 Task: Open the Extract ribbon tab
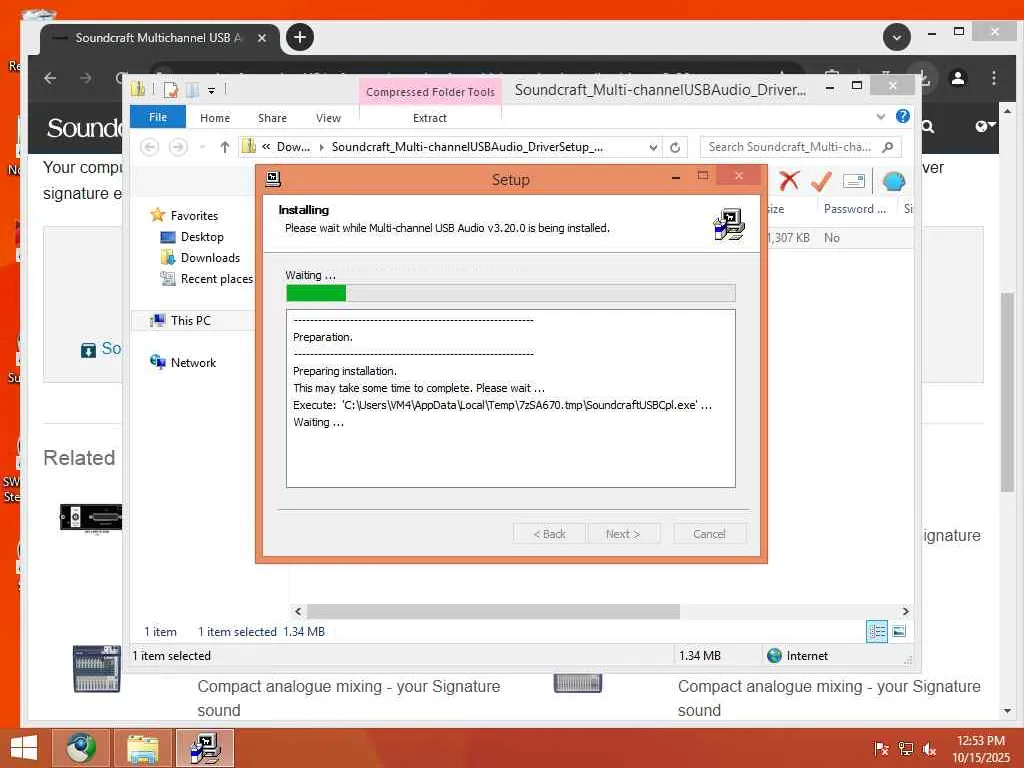430,118
